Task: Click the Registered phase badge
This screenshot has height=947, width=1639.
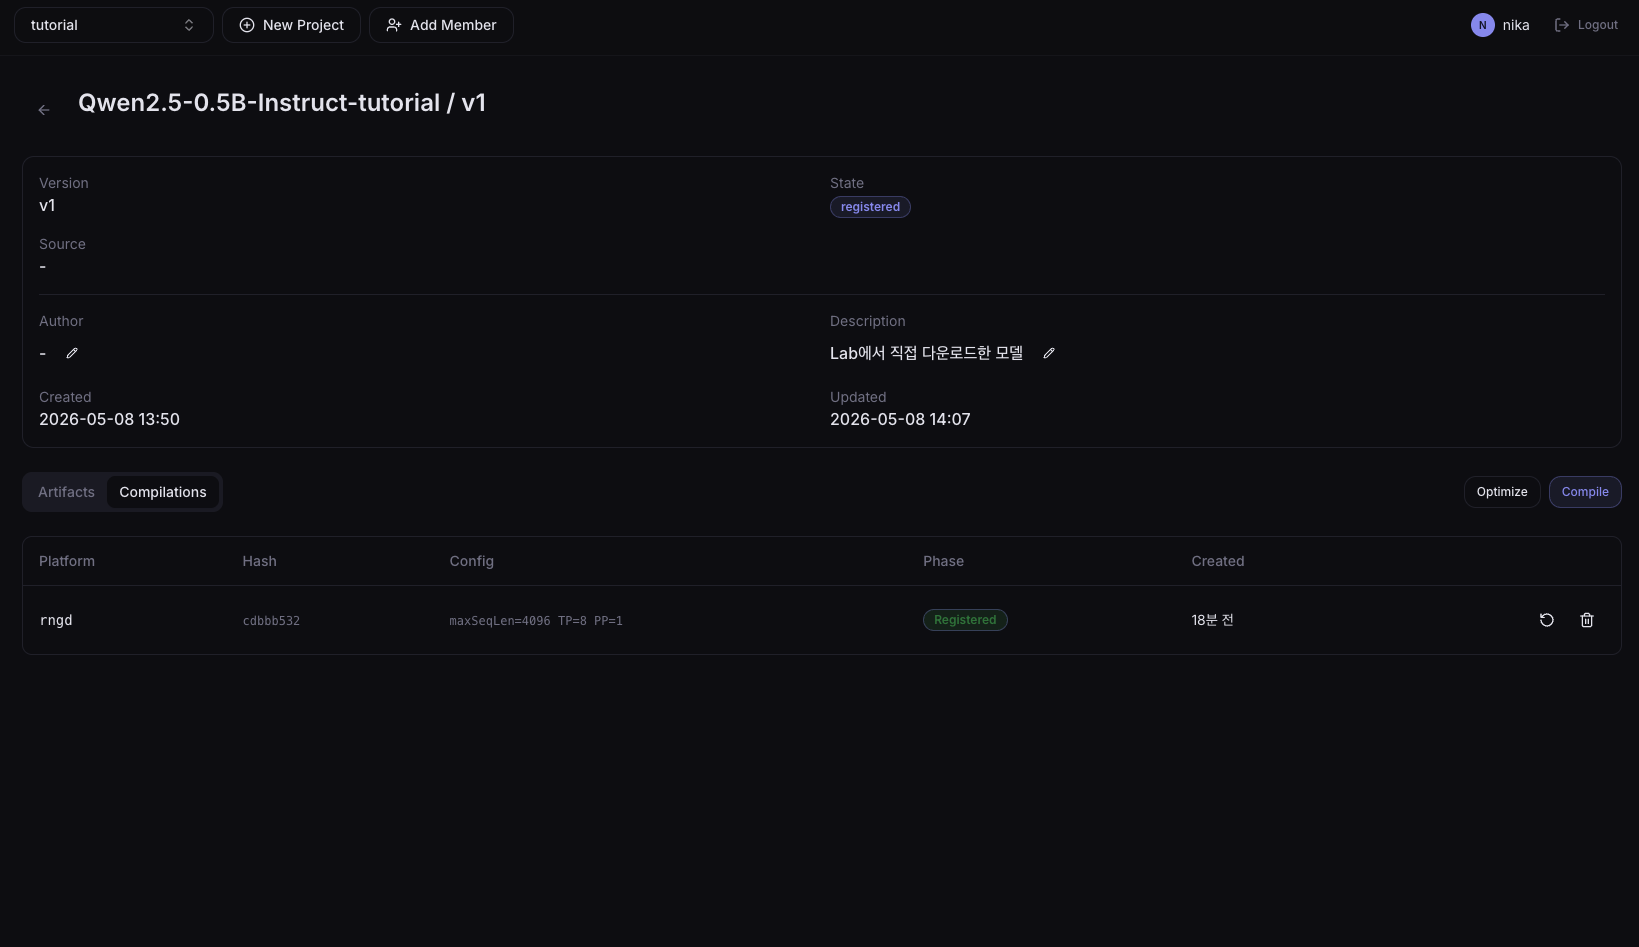Action: pyautogui.click(x=965, y=620)
